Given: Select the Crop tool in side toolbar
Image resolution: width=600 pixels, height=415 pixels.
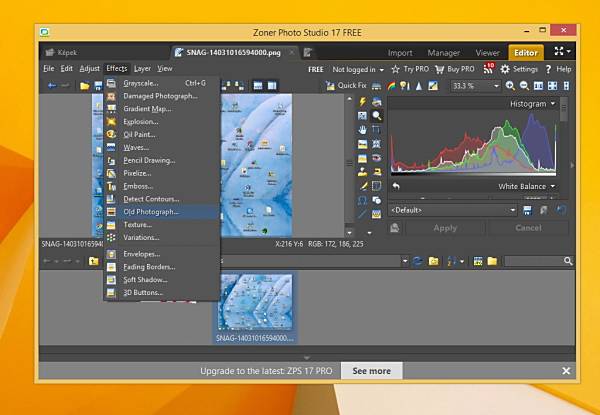Looking at the screenshot, I should pos(377,130).
